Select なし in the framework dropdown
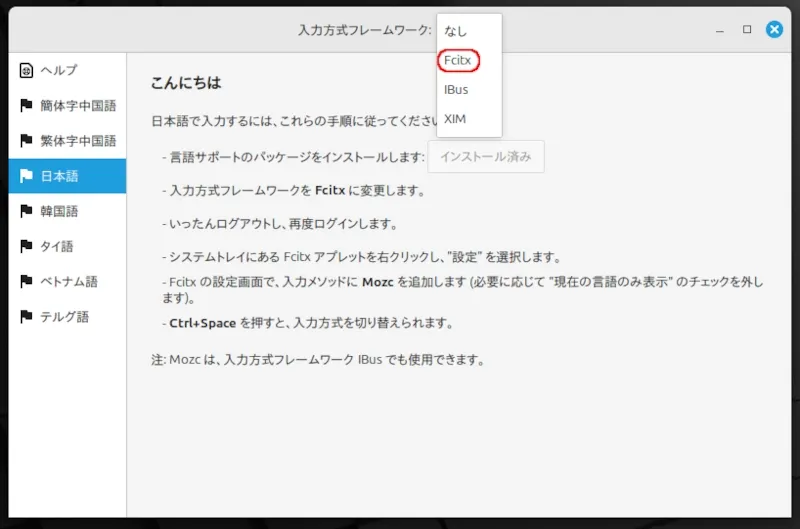Image resolution: width=800 pixels, height=529 pixels. [456, 31]
